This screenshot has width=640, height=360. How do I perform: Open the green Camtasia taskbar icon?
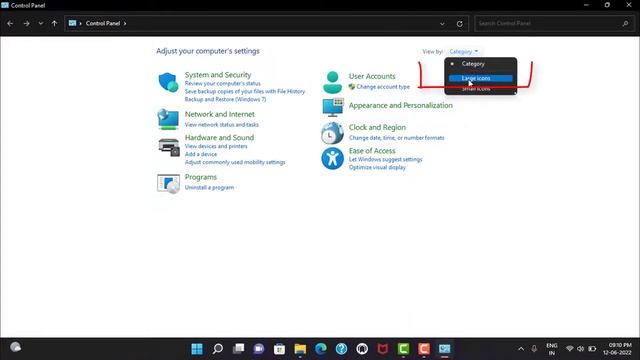tap(403, 349)
